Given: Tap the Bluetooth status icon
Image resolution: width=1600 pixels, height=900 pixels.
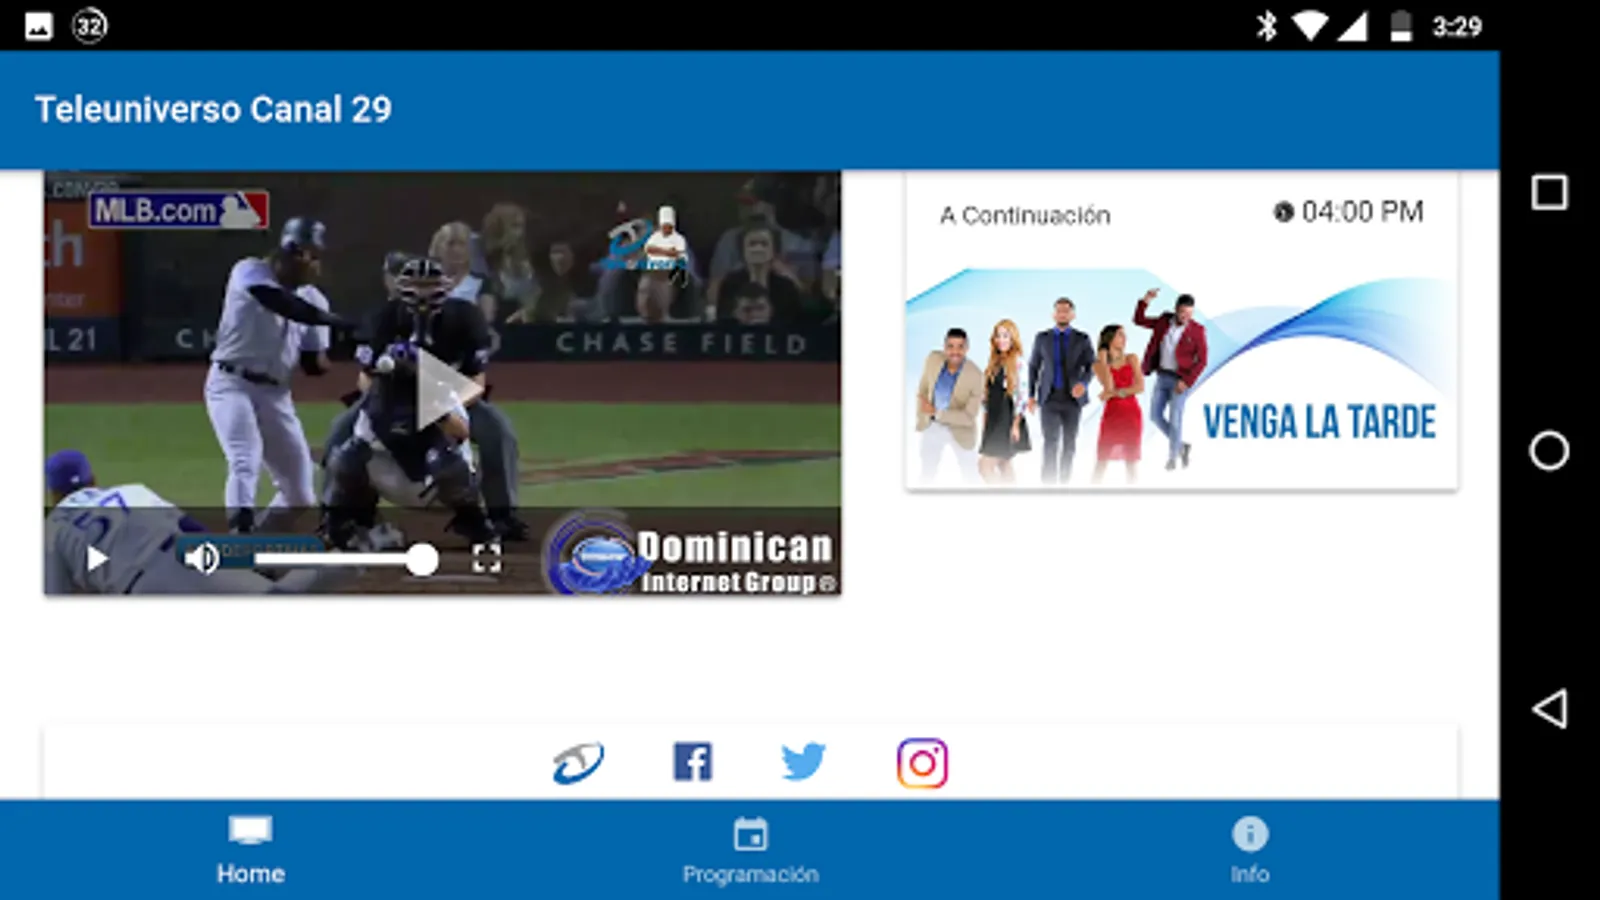Looking at the screenshot, I should [1267, 26].
